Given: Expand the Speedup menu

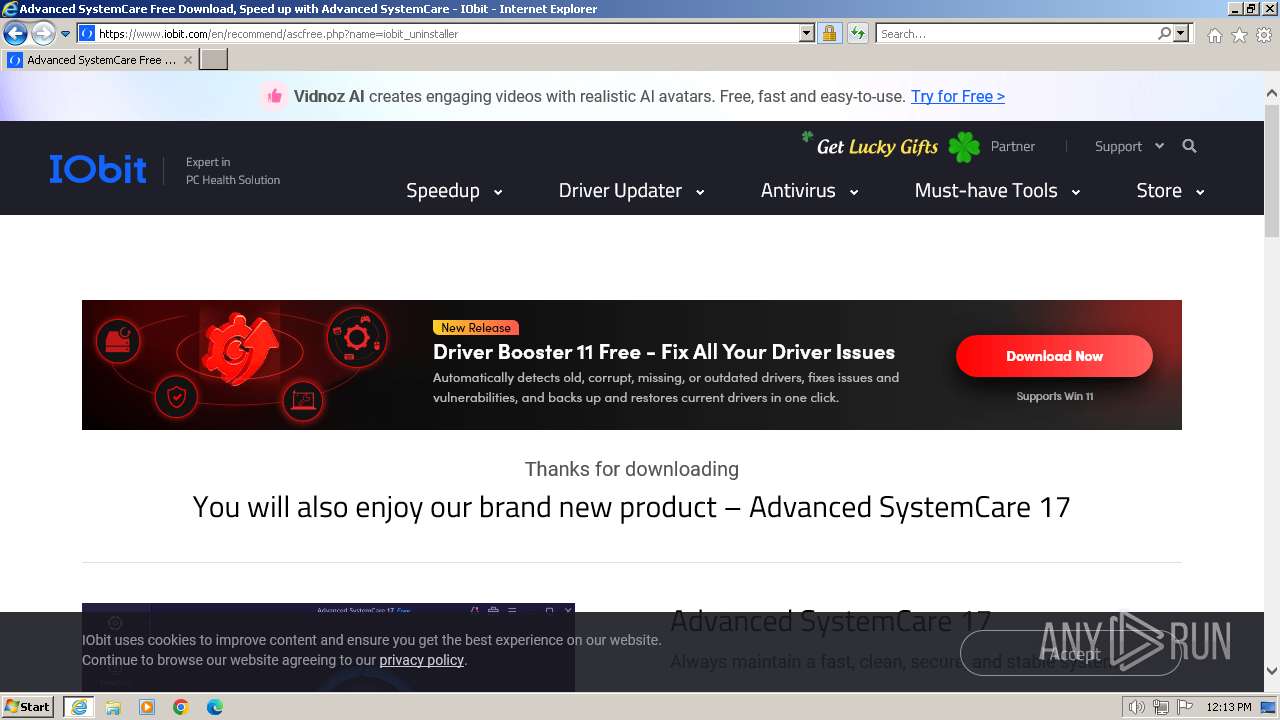Looking at the screenshot, I should coord(454,190).
